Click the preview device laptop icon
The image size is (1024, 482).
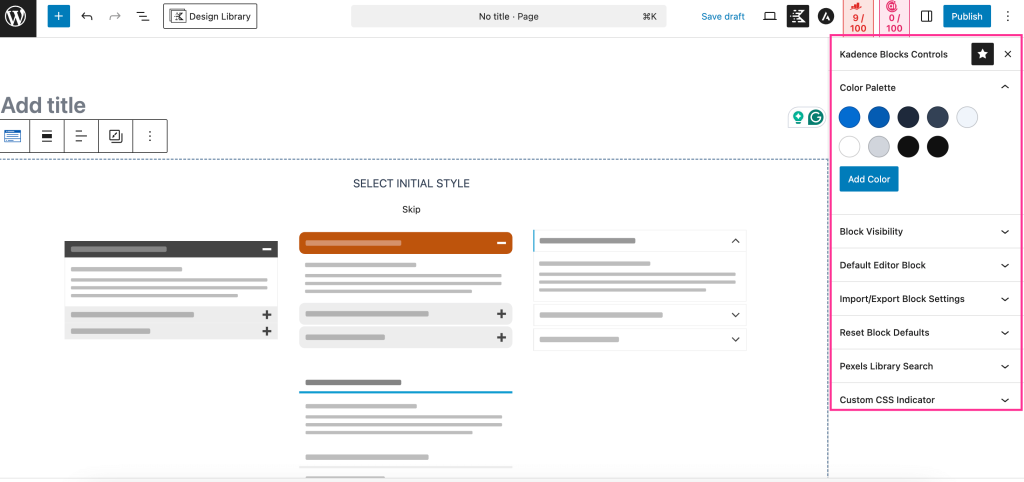tap(769, 17)
